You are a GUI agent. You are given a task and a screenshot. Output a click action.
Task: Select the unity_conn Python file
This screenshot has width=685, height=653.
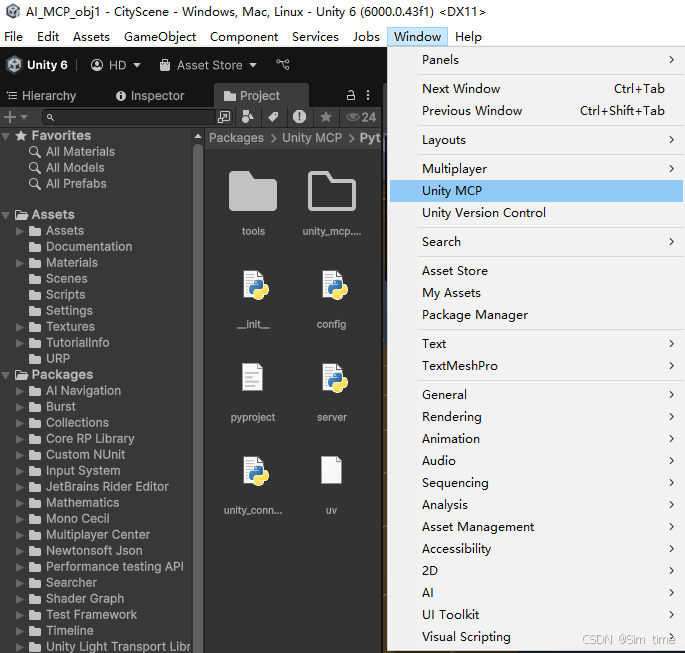[255, 471]
